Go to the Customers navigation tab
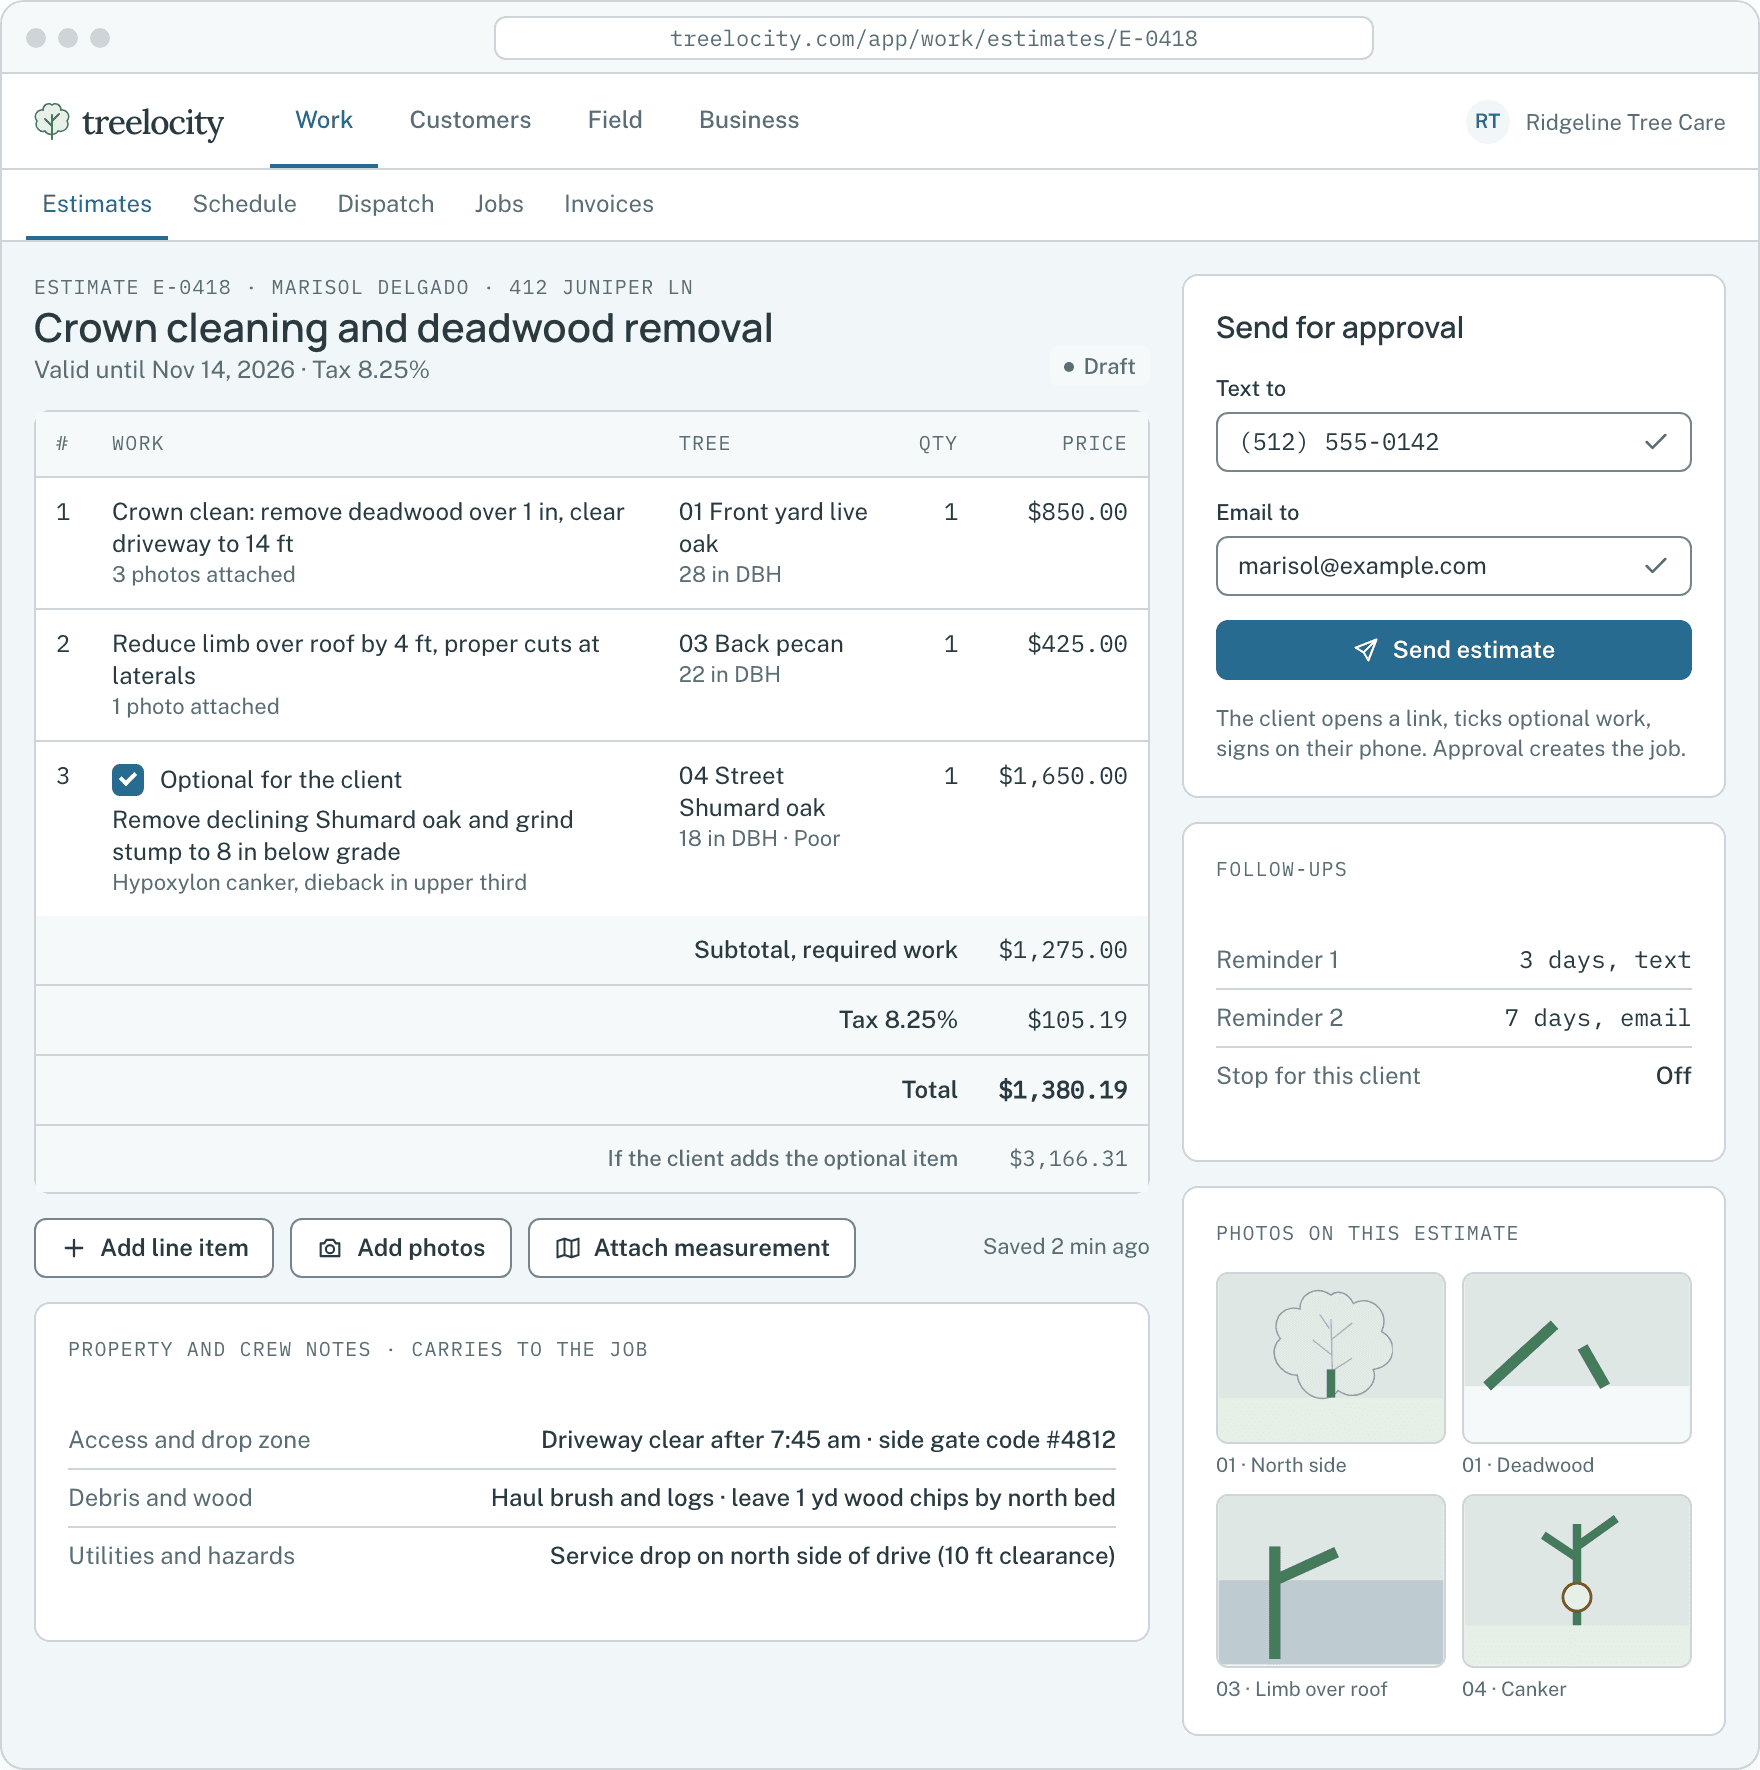The height and width of the screenshot is (1770, 1760). [470, 121]
